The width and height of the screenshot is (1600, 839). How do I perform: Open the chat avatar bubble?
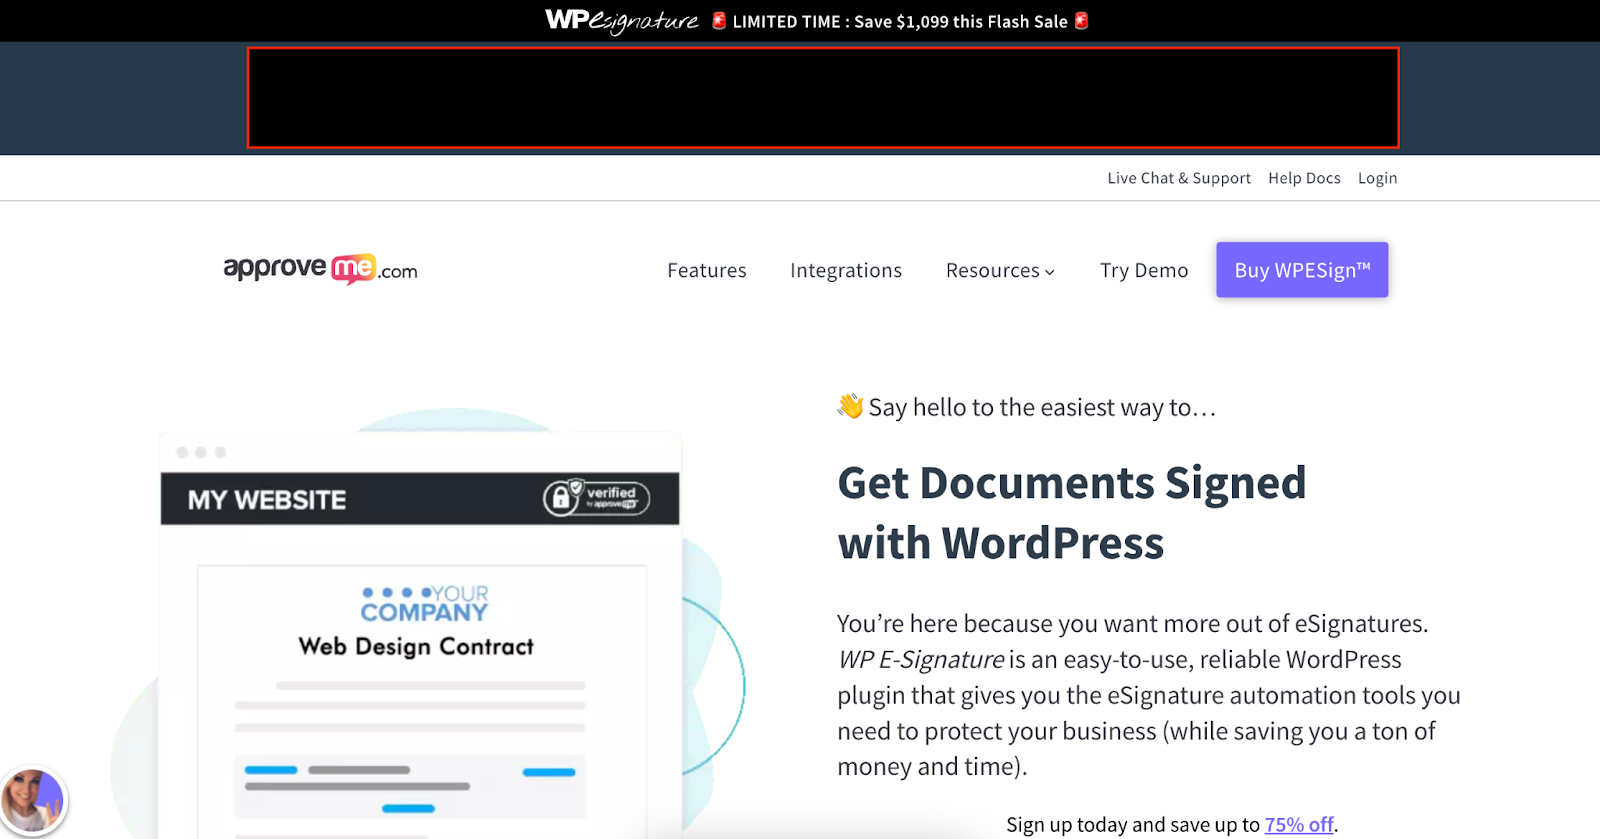tap(33, 800)
